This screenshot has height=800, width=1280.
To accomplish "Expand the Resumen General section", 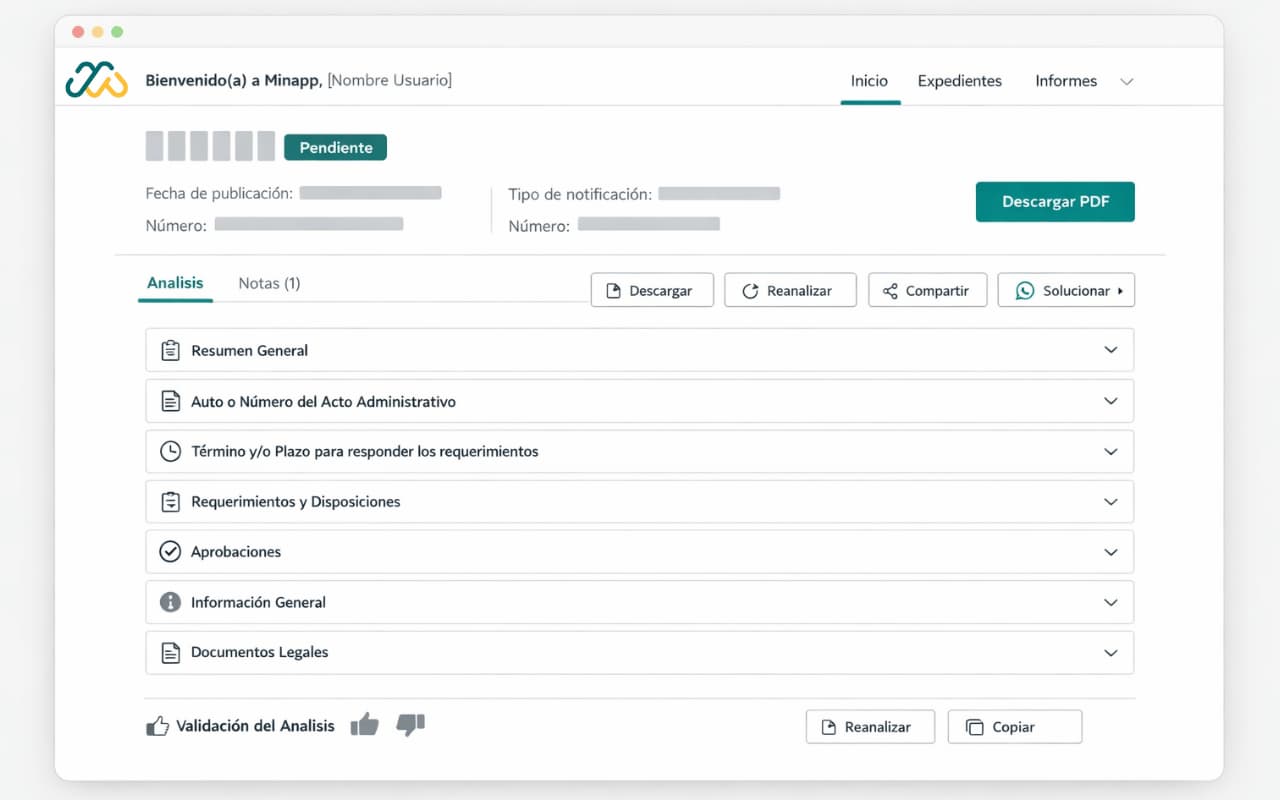I will (1110, 350).
